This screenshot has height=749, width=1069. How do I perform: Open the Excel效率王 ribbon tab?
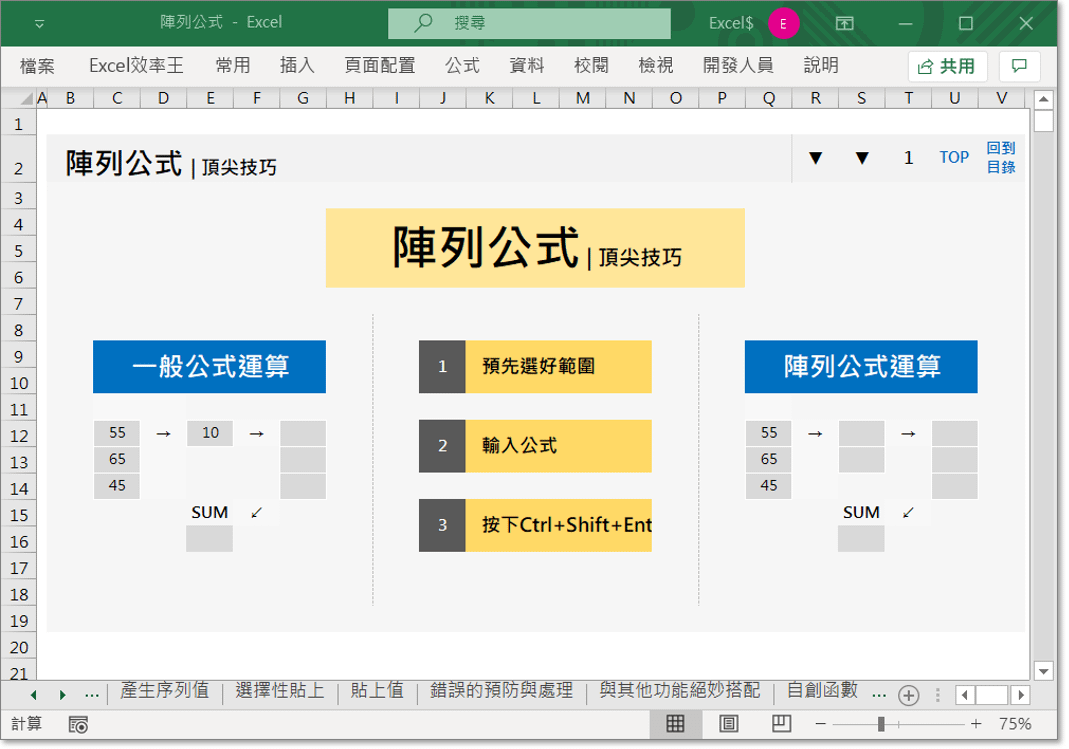point(136,66)
